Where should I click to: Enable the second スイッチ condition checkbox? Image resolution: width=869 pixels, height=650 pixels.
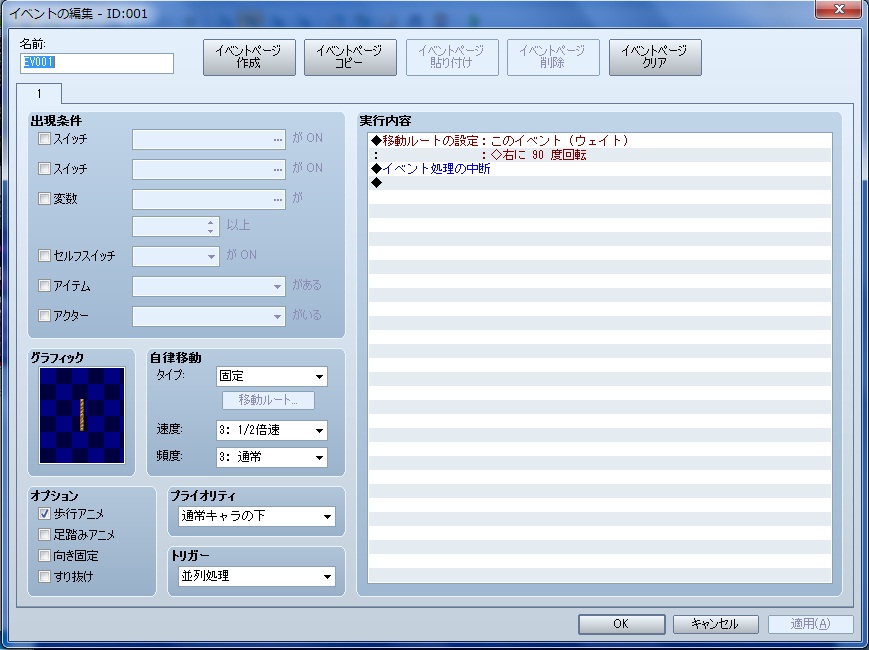point(44,168)
